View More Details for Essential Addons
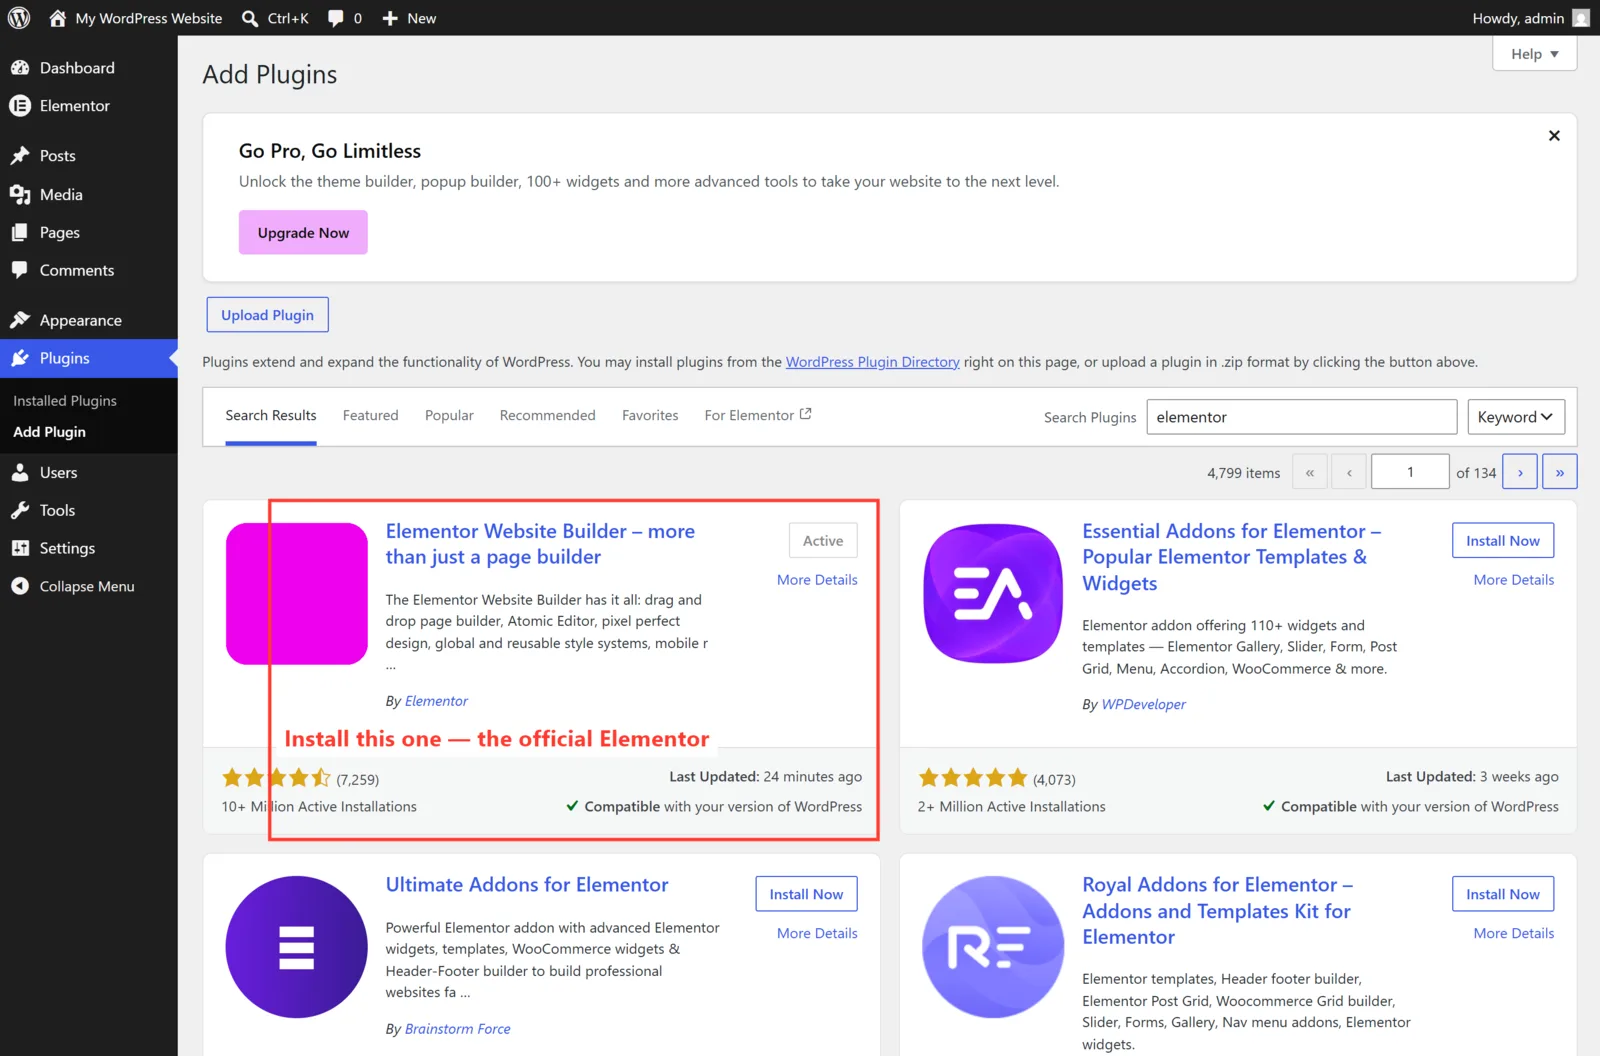1600x1056 pixels. point(1513,580)
